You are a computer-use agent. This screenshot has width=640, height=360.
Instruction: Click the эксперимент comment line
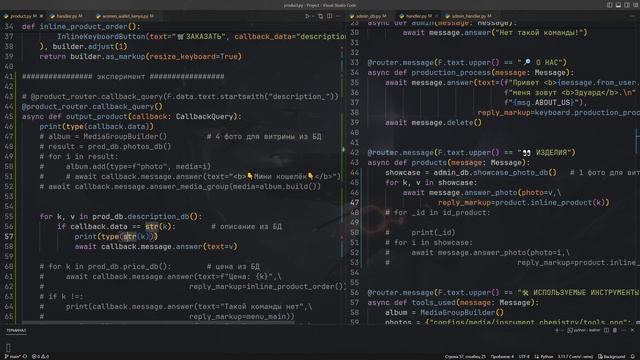tap(123, 76)
